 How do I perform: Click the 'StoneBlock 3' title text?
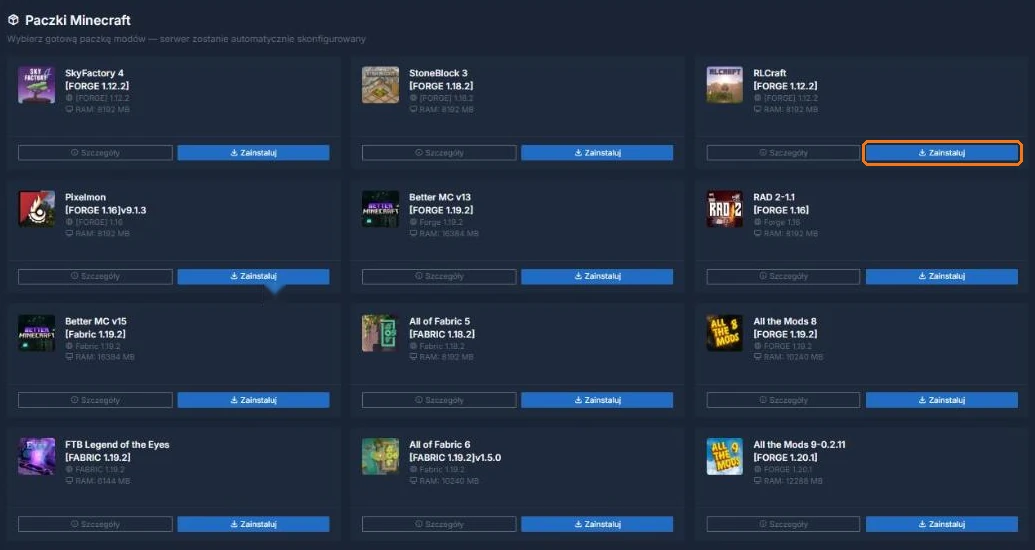tap(438, 73)
